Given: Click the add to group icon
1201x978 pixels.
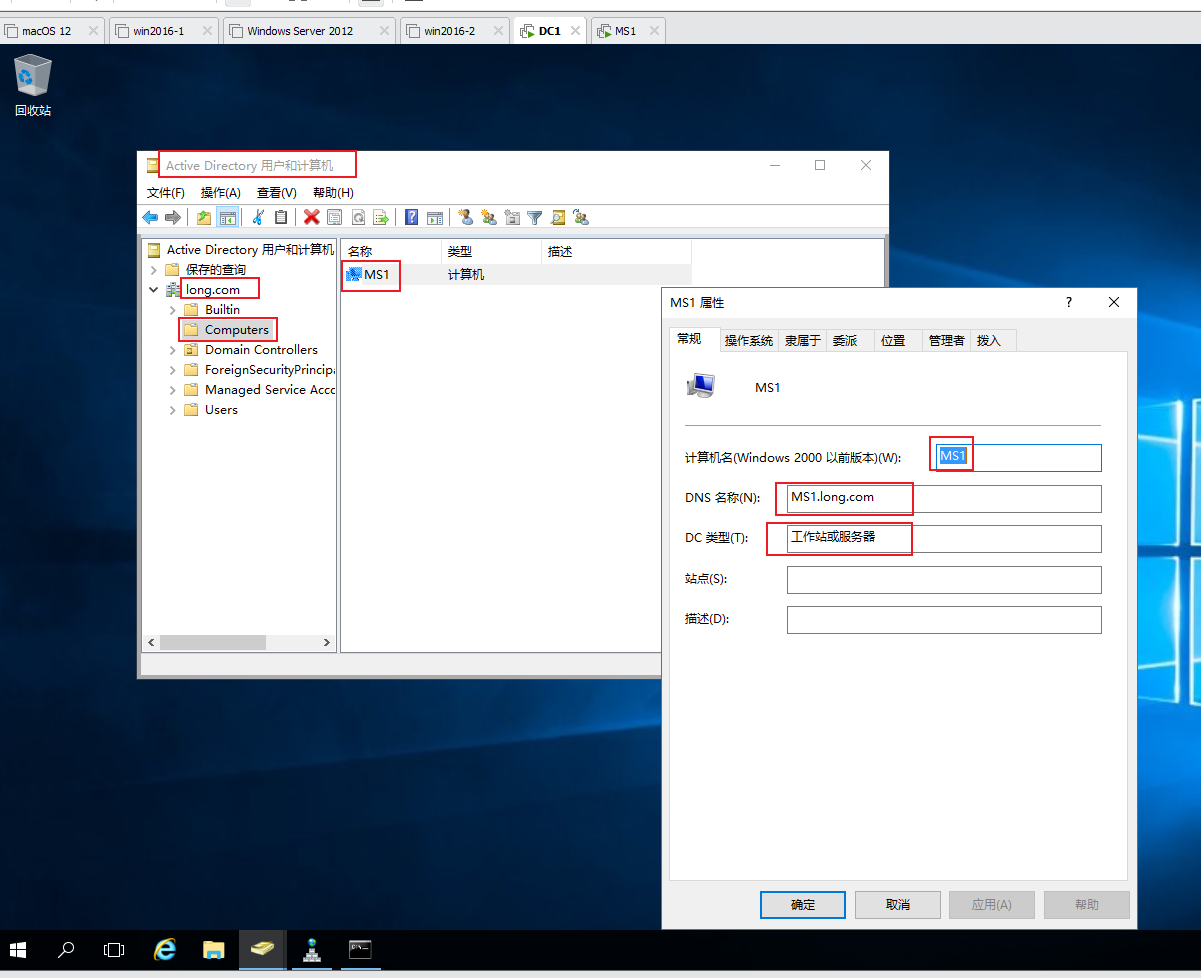Looking at the screenshot, I should coord(580,217).
